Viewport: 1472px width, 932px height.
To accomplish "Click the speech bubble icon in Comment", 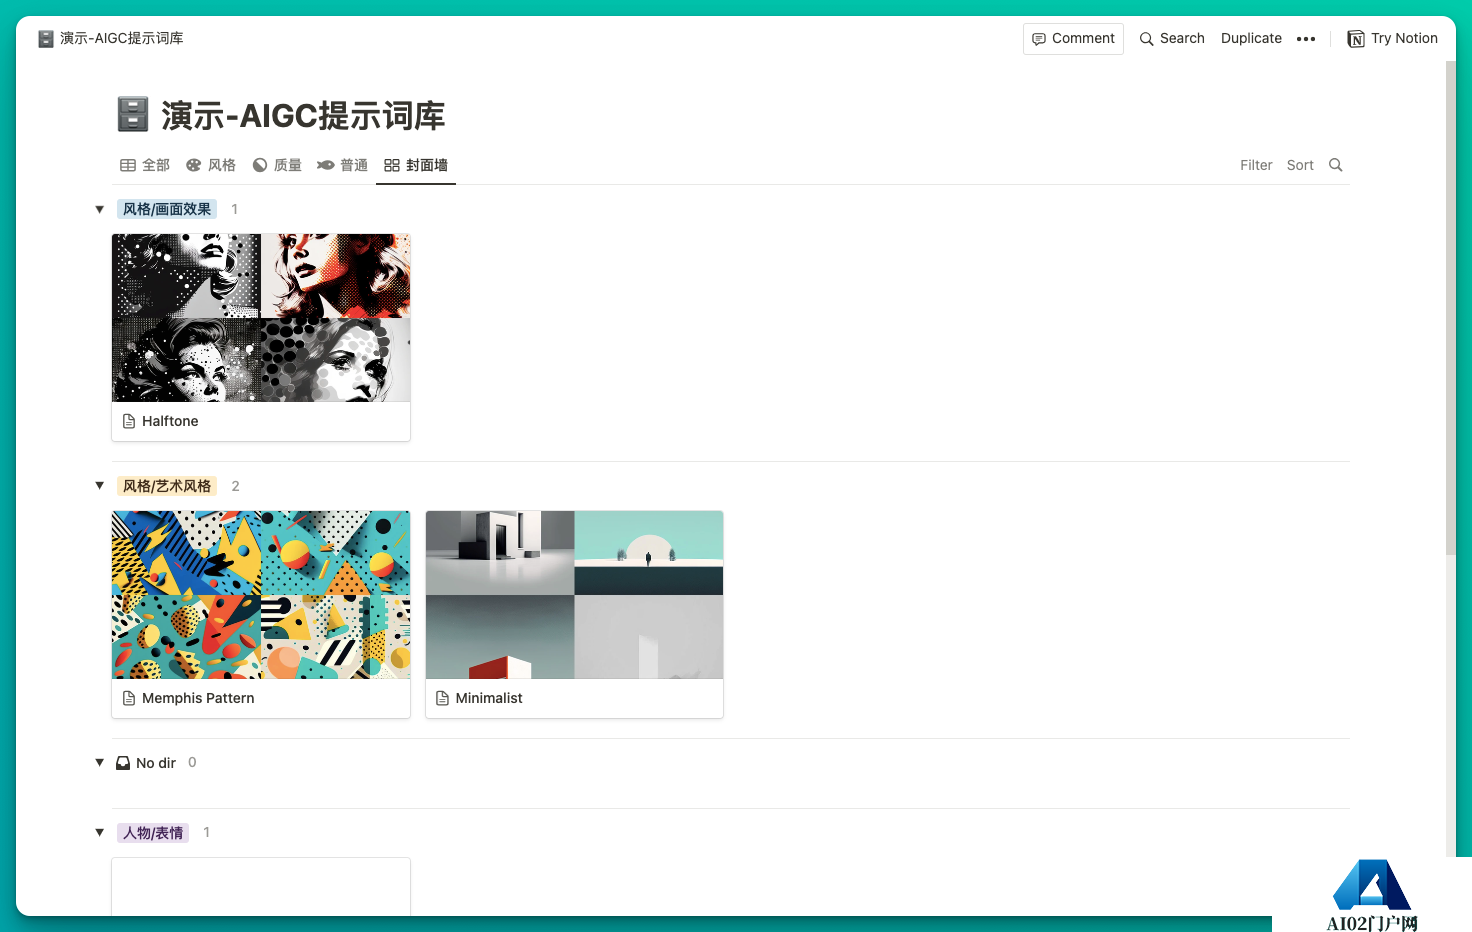I will (x=1039, y=39).
